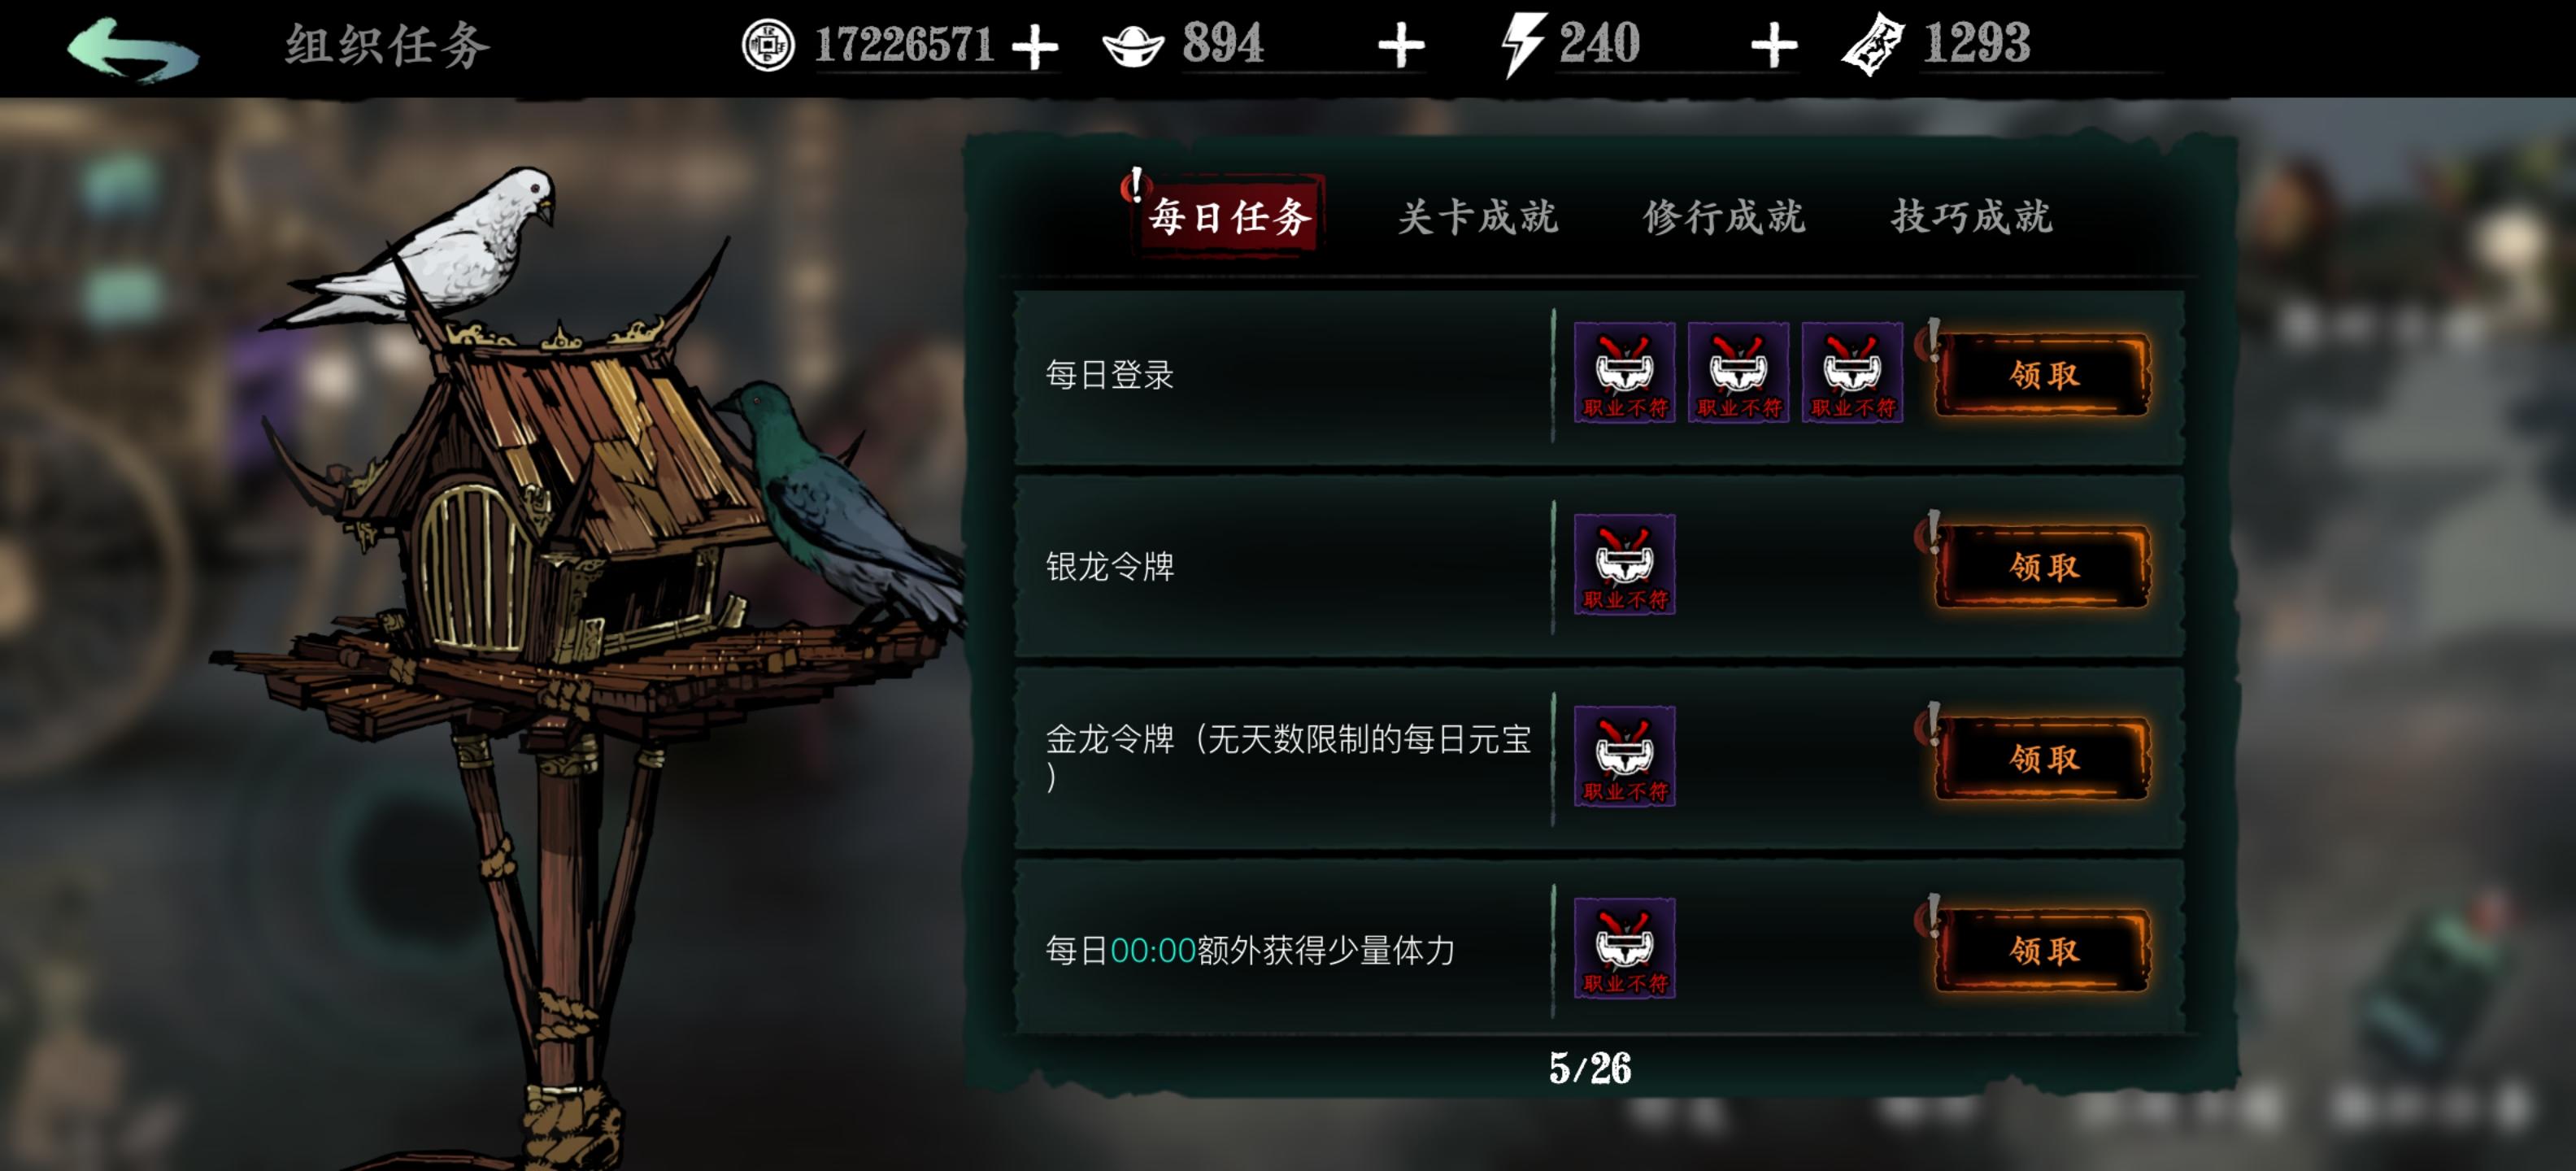2576x1171 pixels.
Task: Add stamina with plus button
Action: [x=1774, y=47]
